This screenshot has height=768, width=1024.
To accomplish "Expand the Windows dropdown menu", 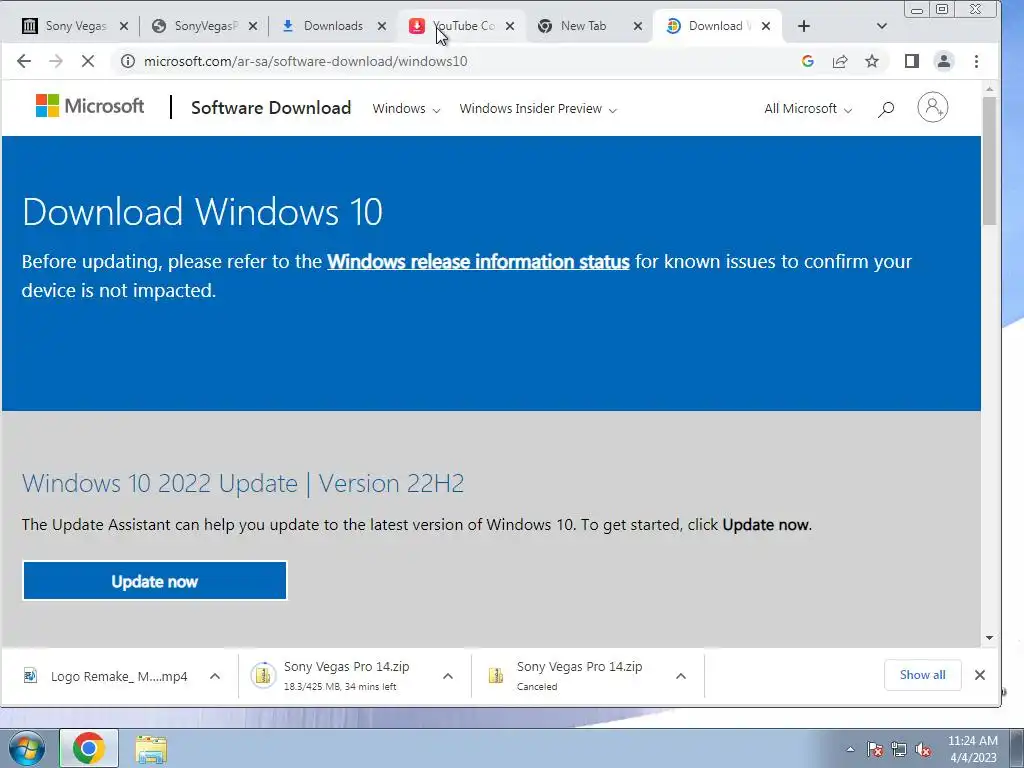I will [x=406, y=109].
